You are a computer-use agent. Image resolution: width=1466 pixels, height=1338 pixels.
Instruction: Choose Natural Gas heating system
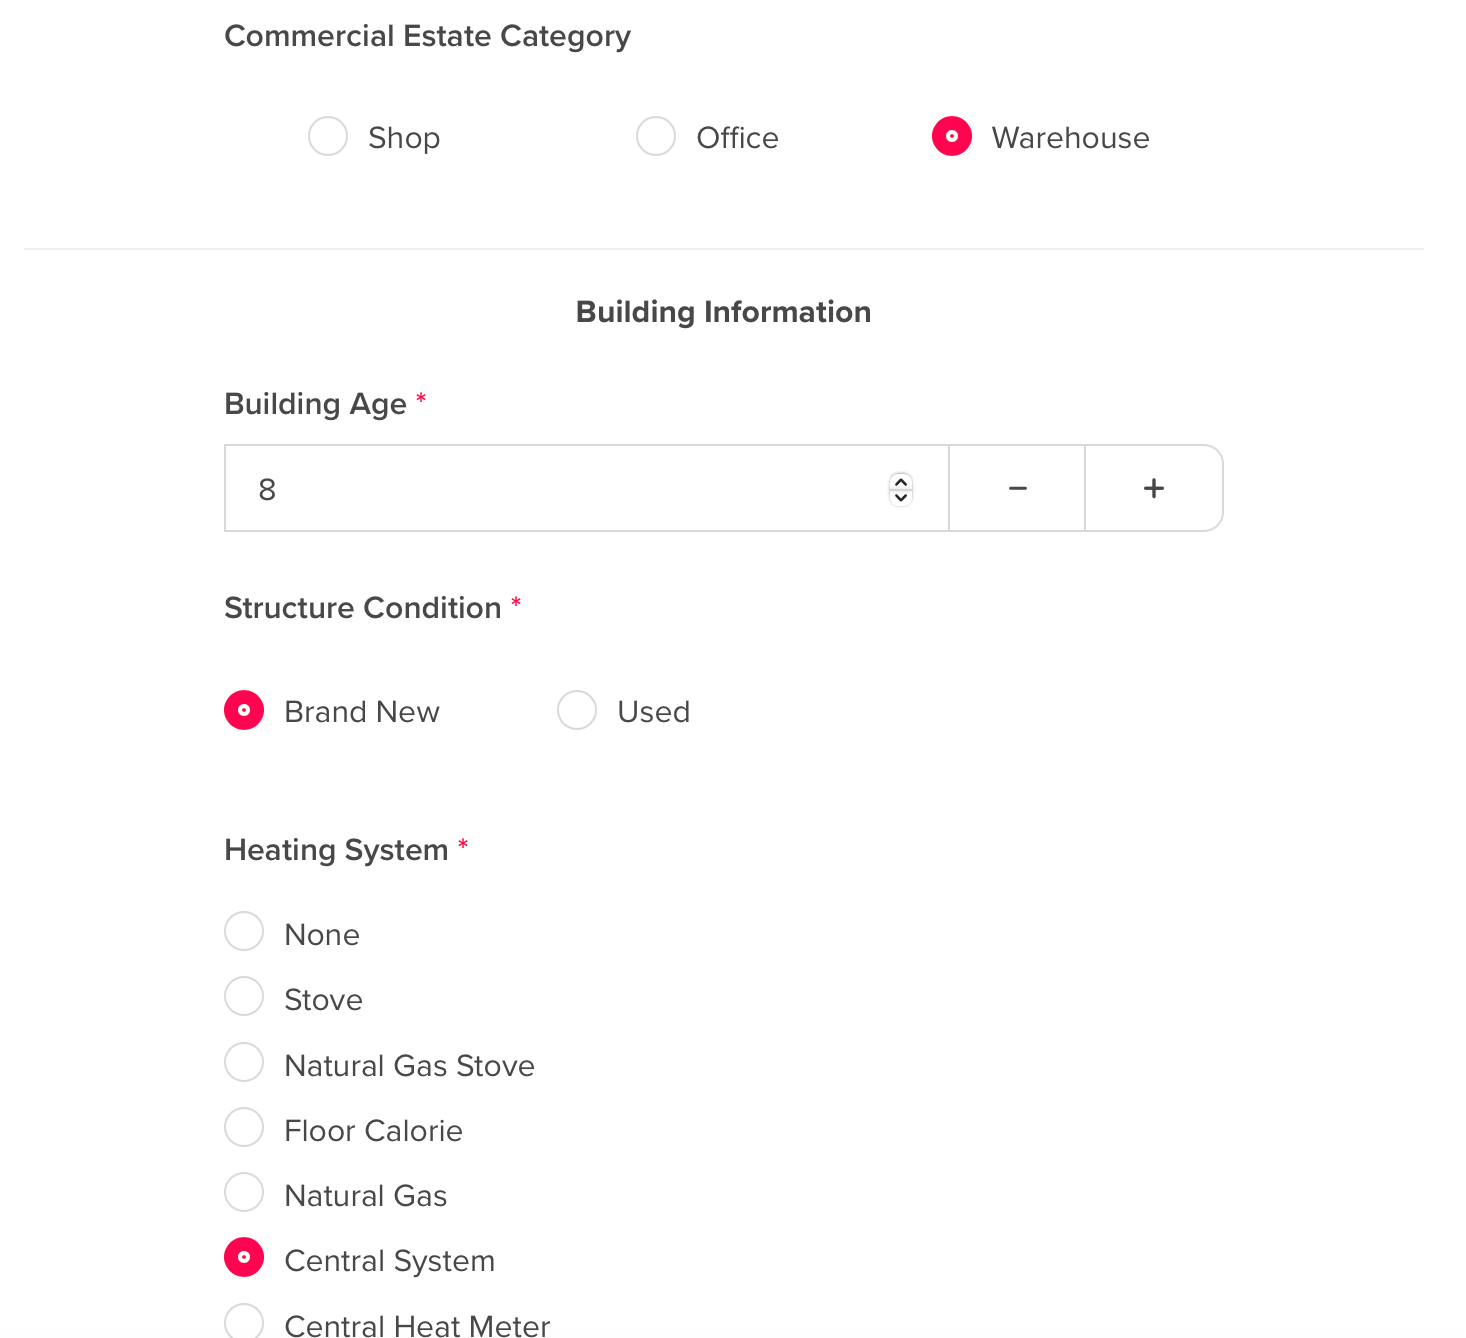click(x=244, y=1193)
